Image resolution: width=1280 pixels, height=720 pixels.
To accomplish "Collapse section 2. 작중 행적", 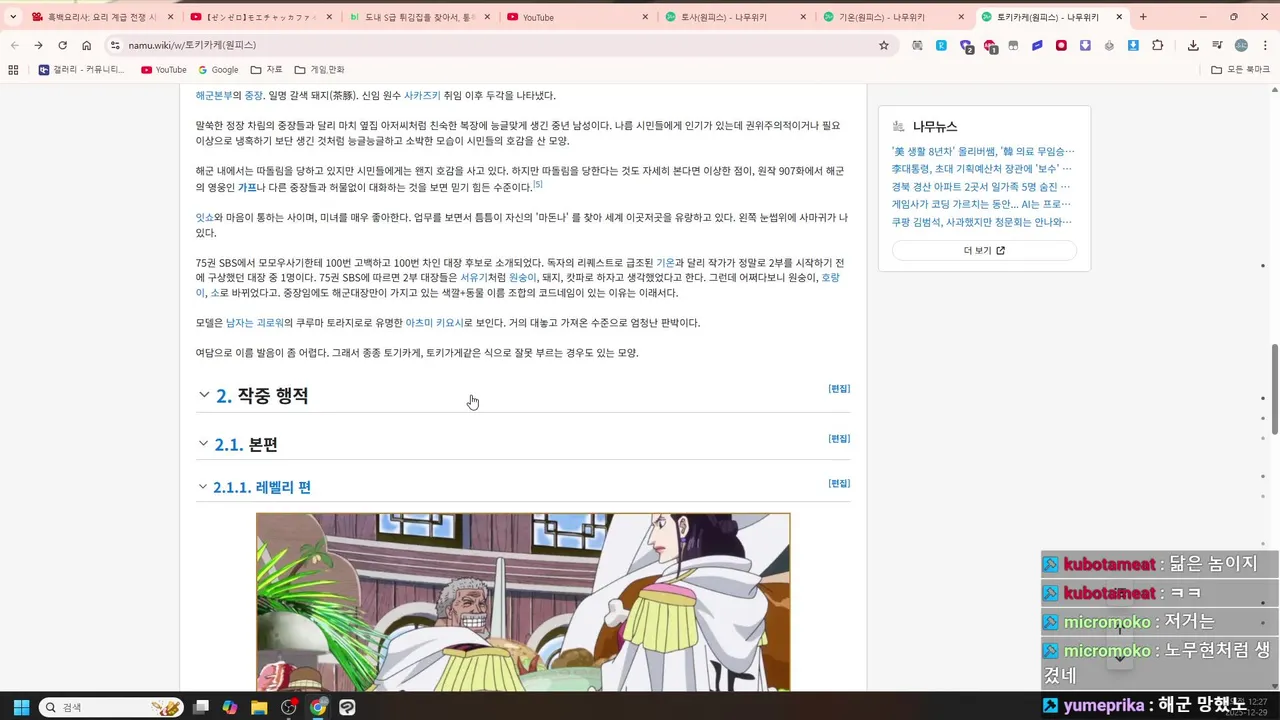I will 204,395.
